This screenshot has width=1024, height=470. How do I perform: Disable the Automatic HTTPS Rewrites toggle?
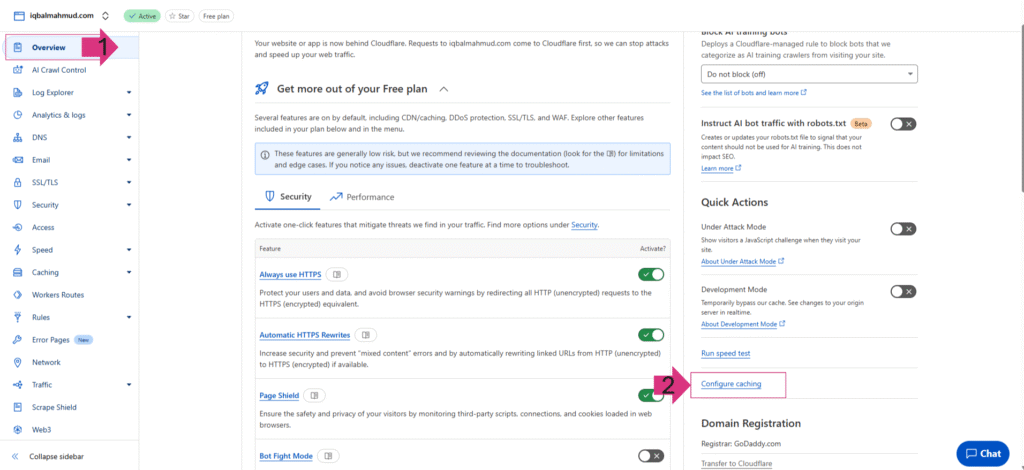click(651, 335)
